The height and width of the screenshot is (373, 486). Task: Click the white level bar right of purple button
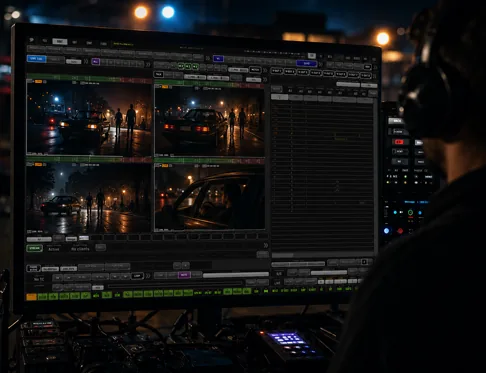(236, 275)
